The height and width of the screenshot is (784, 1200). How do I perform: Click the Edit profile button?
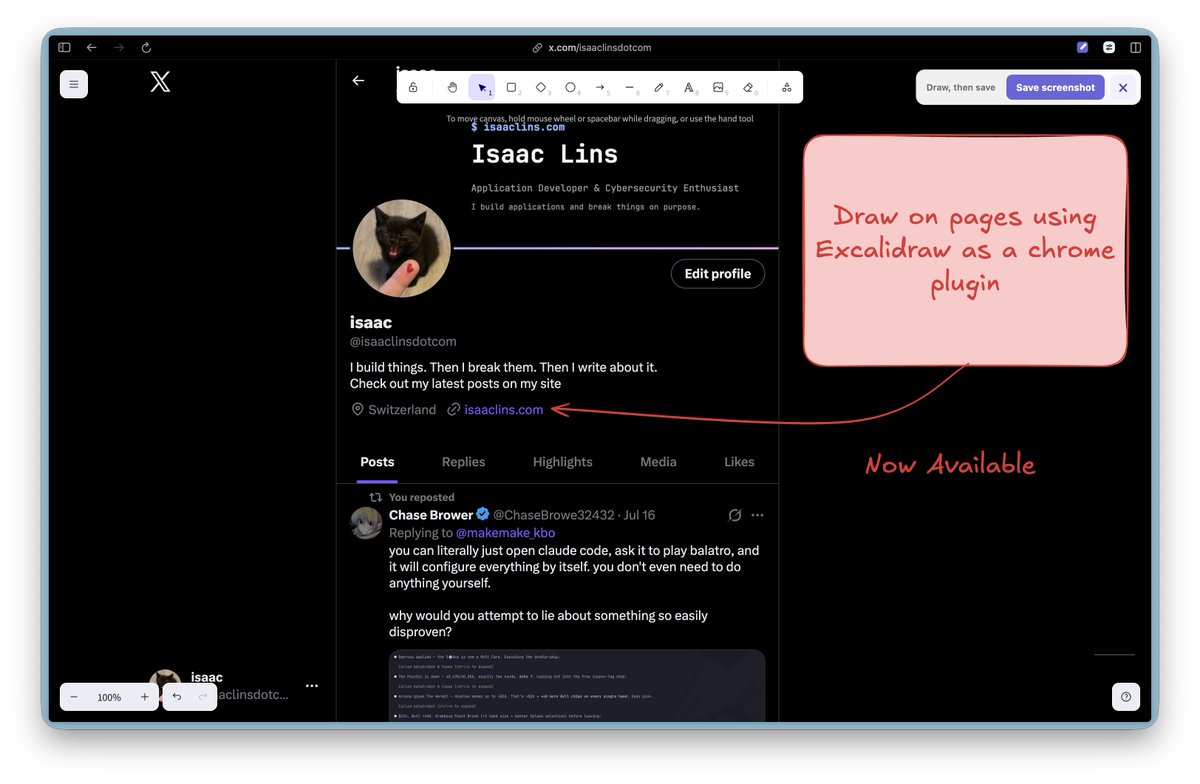[x=718, y=274]
